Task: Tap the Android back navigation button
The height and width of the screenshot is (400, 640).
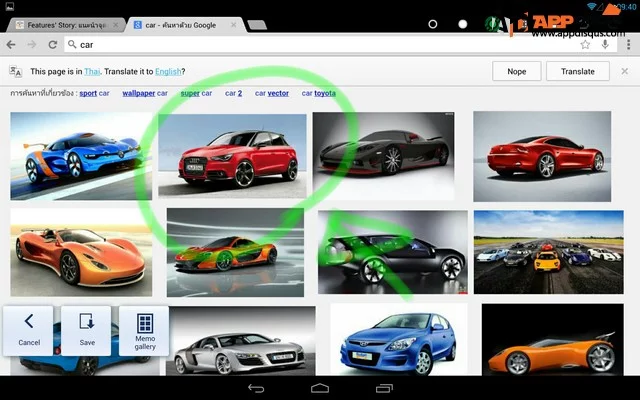Action: [x=256, y=388]
